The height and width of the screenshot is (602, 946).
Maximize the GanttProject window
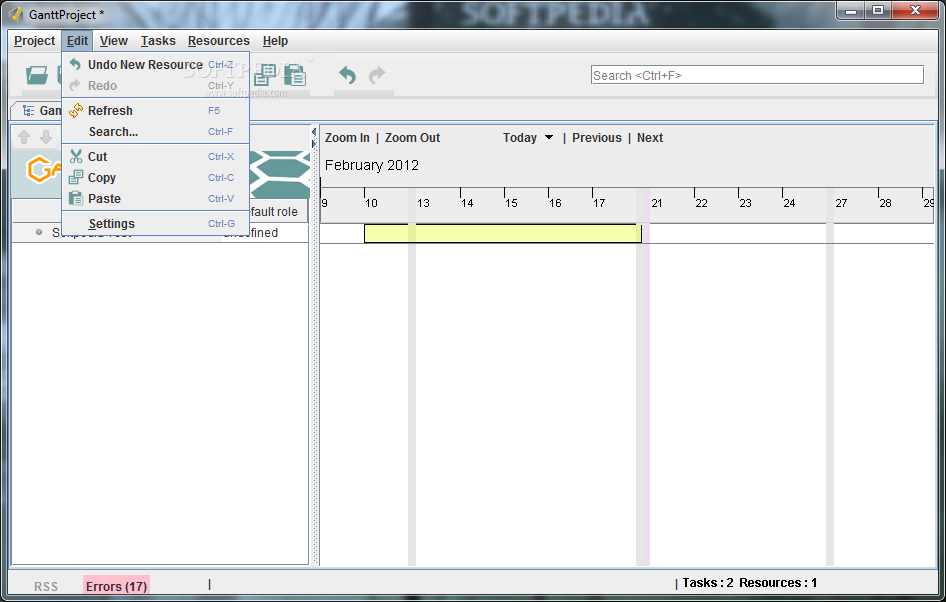coord(878,10)
